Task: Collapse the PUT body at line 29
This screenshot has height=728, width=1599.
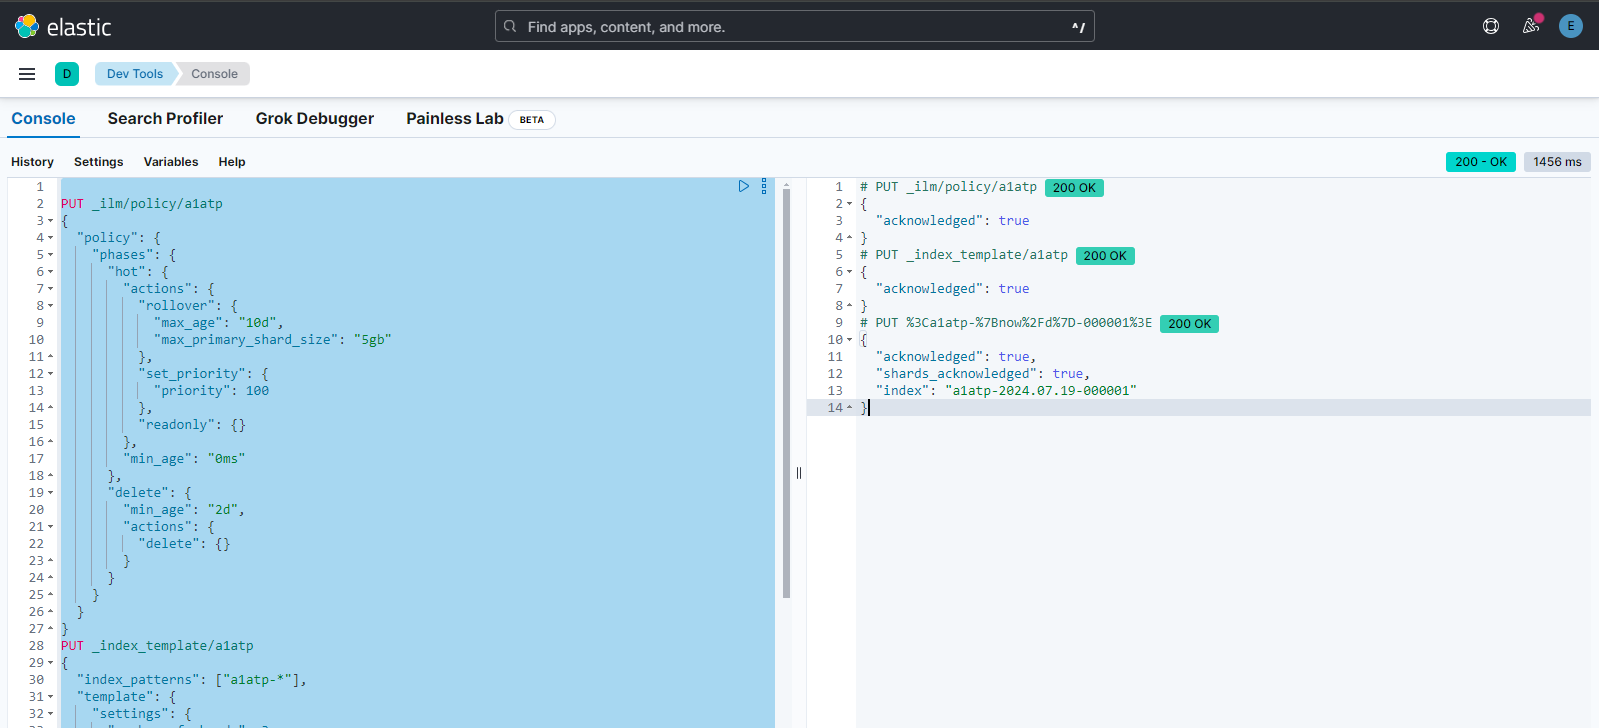Action: click(x=51, y=663)
